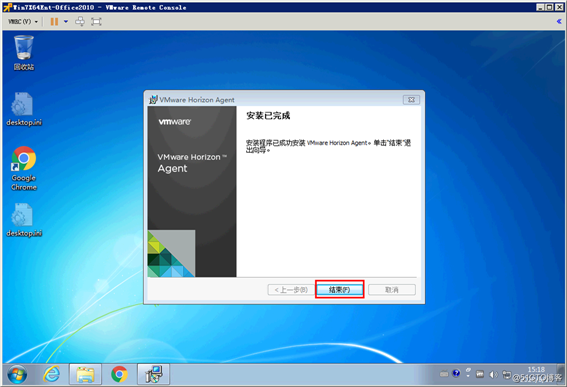Open the Windows Start menu orb

[x=17, y=374]
